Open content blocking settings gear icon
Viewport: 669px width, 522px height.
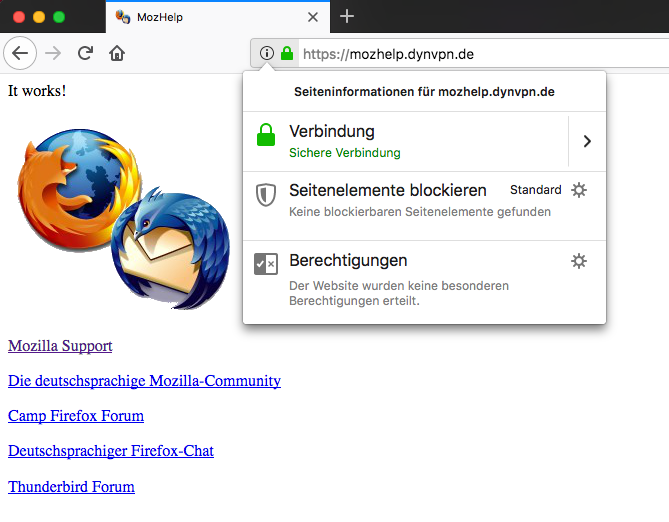579,190
